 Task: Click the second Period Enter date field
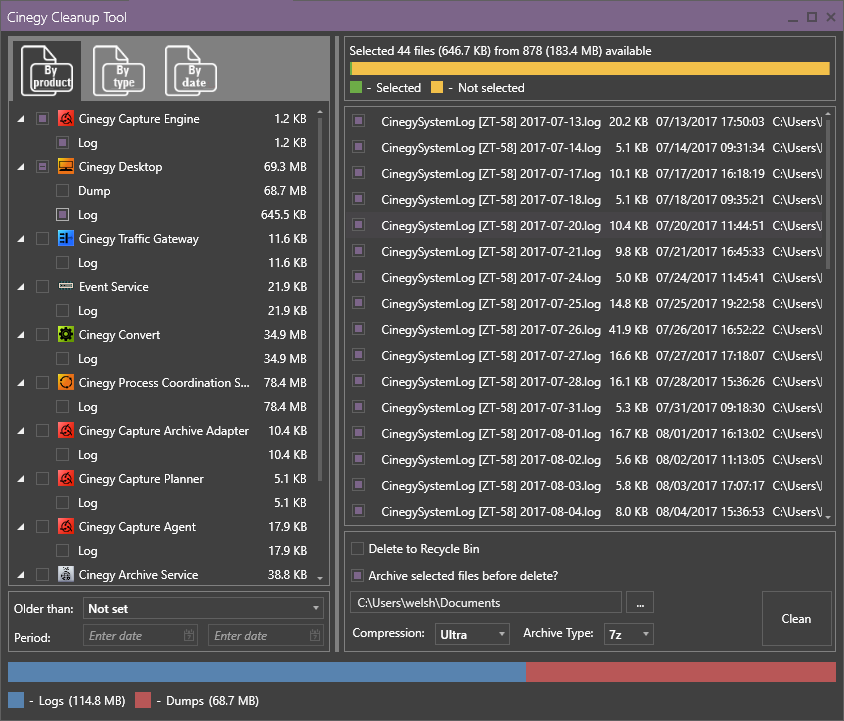266,635
